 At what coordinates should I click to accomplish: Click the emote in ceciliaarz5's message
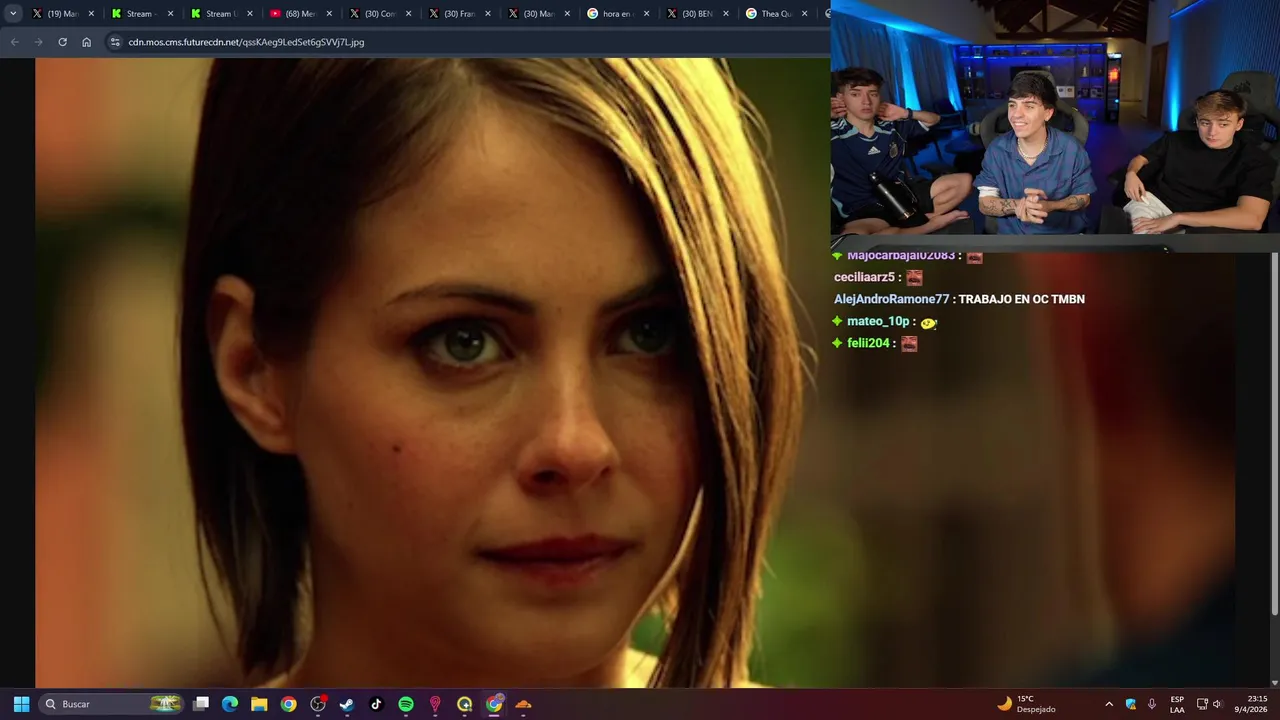[x=914, y=277]
